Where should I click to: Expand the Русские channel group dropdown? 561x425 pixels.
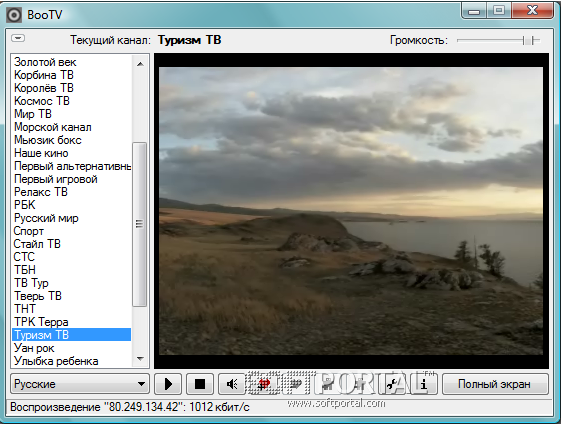[x=79, y=384]
